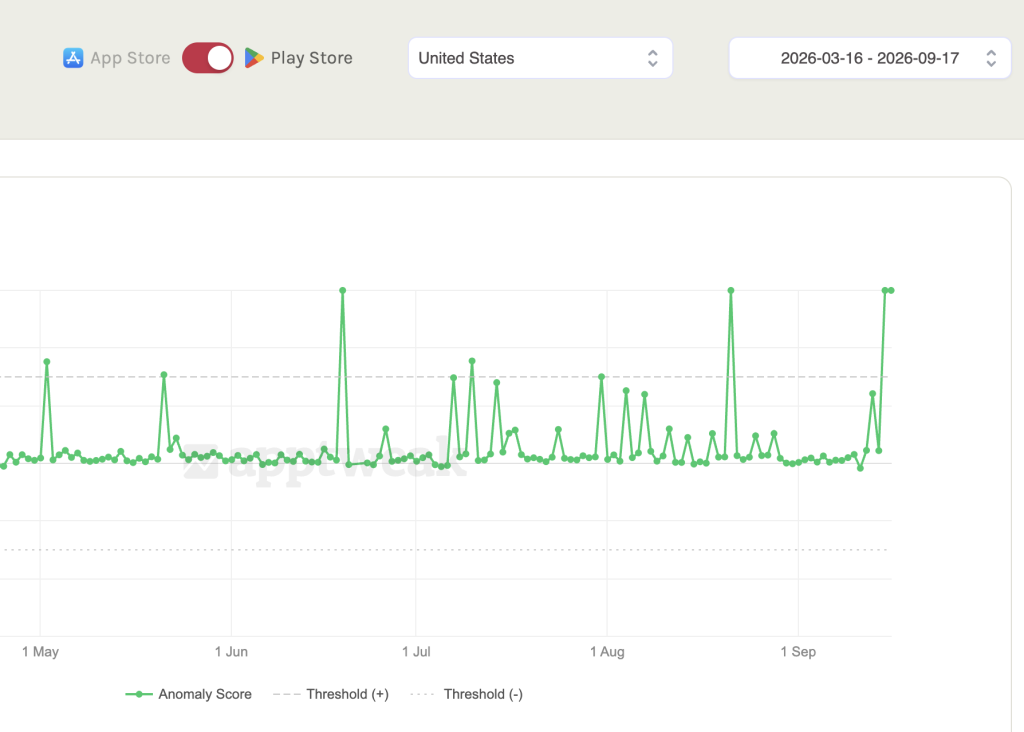Click the 1 Jun axis label
This screenshot has height=732, width=1024.
tap(231, 652)
